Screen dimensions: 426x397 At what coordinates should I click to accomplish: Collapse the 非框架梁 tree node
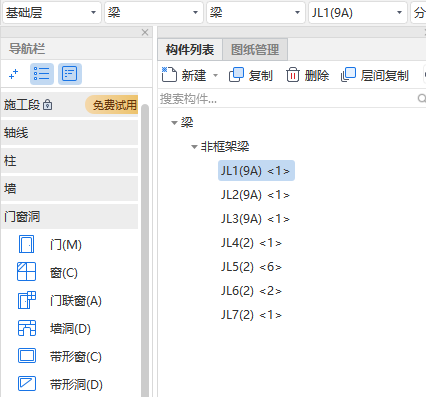pos(194,147)
